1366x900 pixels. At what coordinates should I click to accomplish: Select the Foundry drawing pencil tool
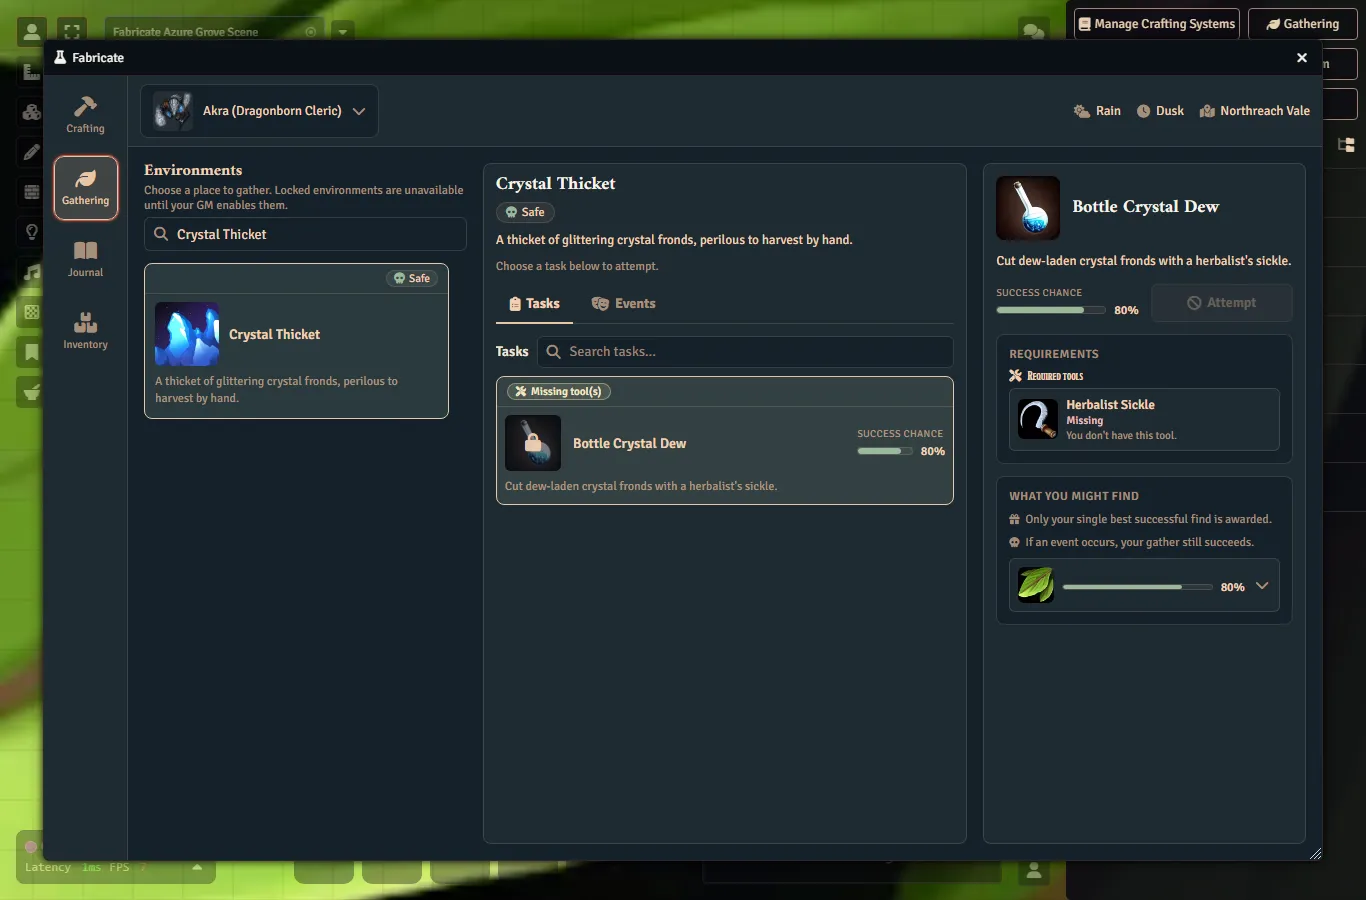click(x=31, y=152)
